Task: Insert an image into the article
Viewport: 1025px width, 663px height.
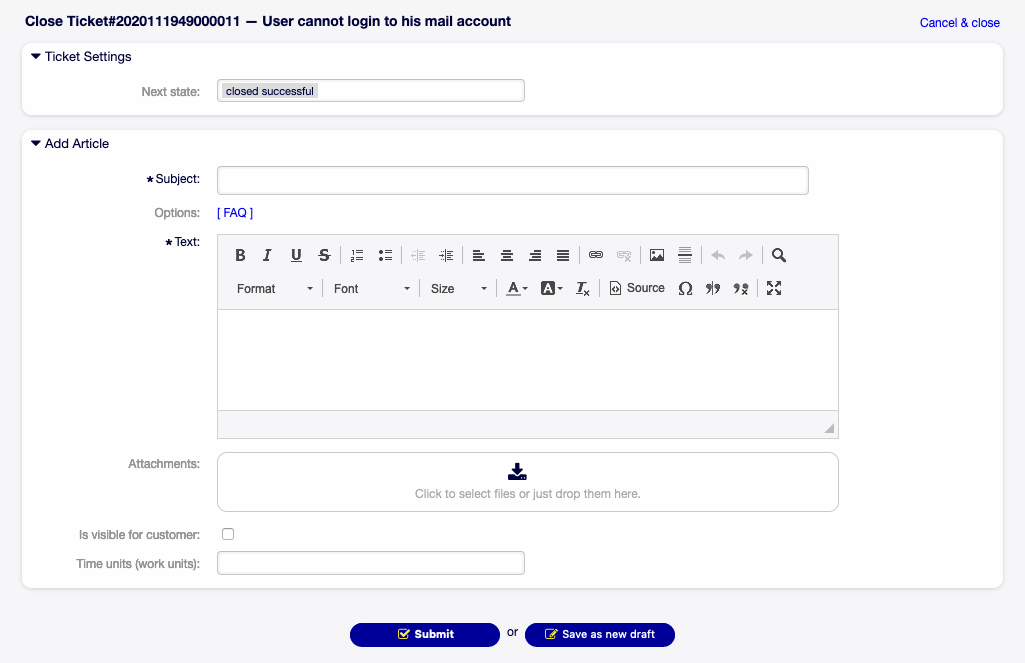Action: click(656, 255)
